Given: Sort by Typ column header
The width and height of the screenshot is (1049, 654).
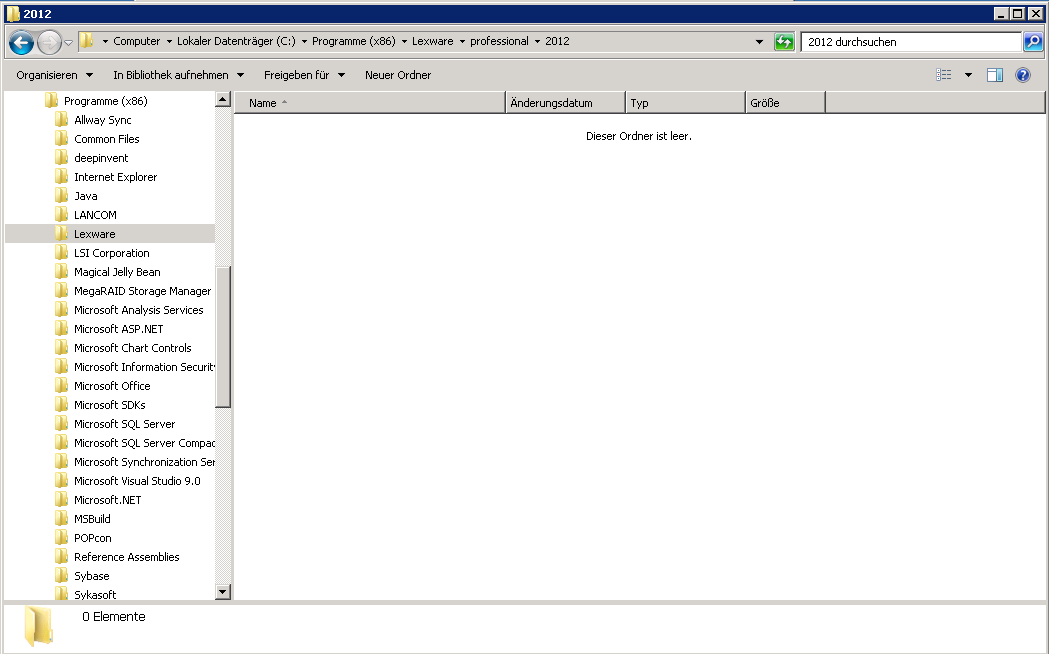Looking at the screenshot, I should point(685,102).
